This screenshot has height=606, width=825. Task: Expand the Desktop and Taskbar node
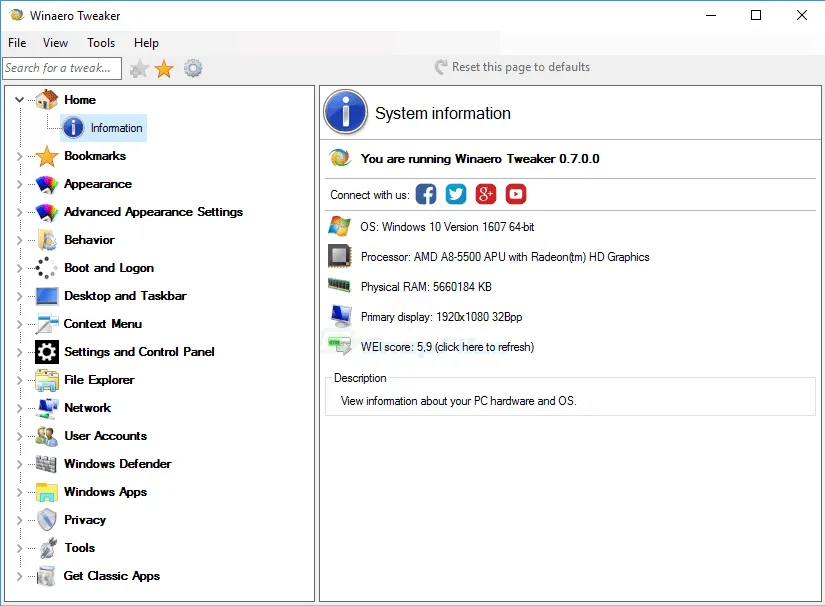pyautogui.click(x=19, y=296)
